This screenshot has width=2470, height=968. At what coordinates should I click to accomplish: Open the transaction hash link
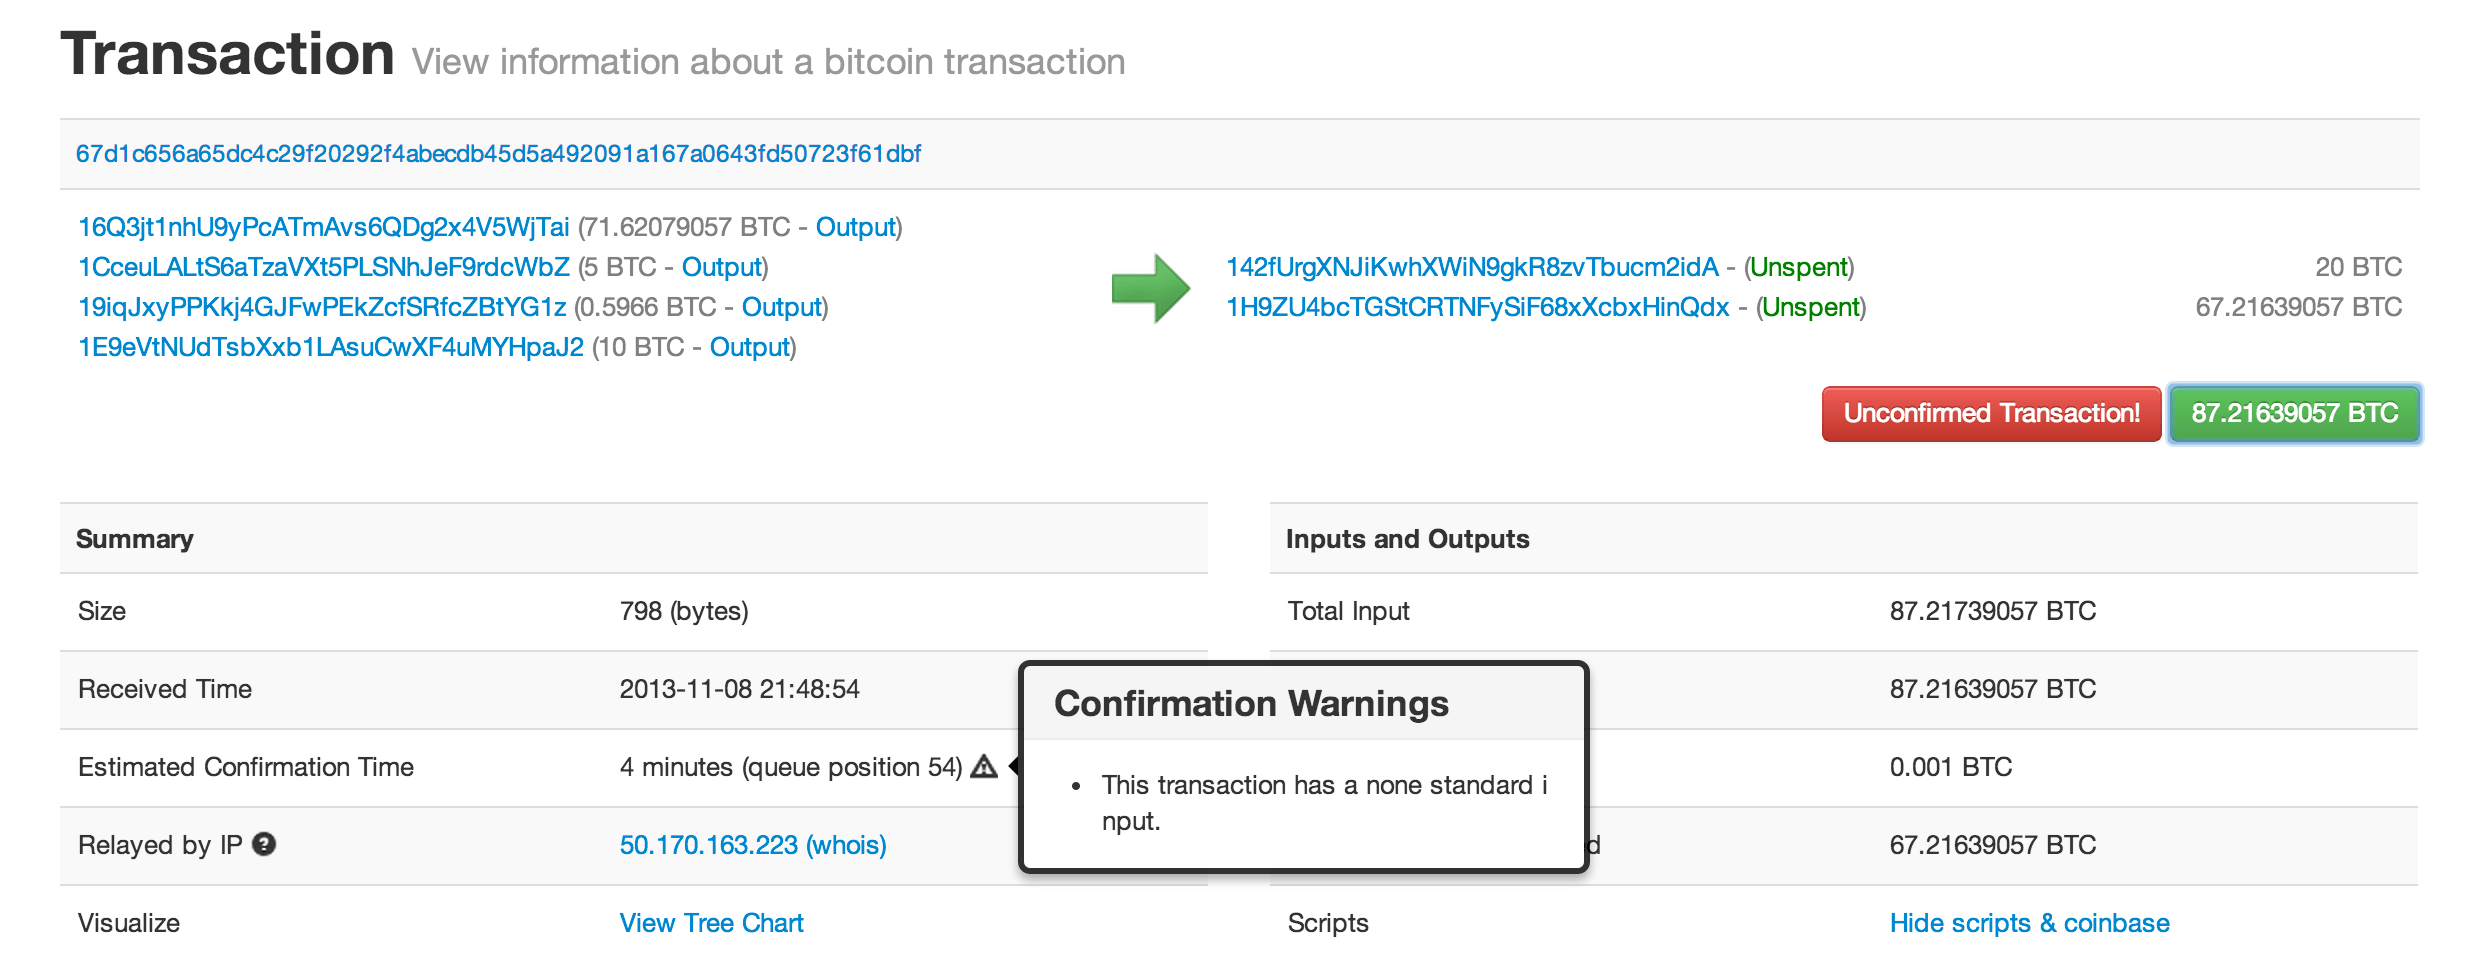pyautogui.click(x=498, y=154)
